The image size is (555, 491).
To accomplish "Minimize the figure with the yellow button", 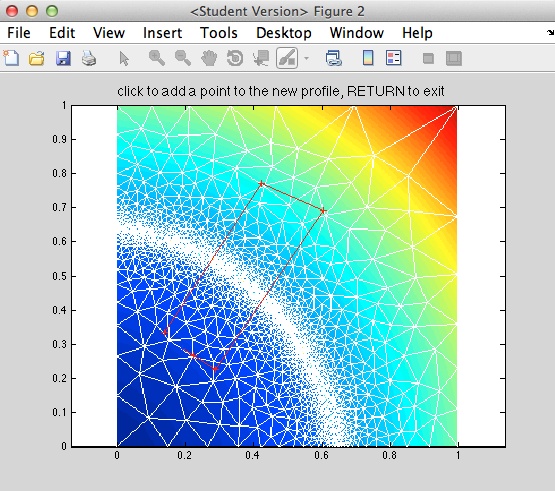I will pos(32,11).
